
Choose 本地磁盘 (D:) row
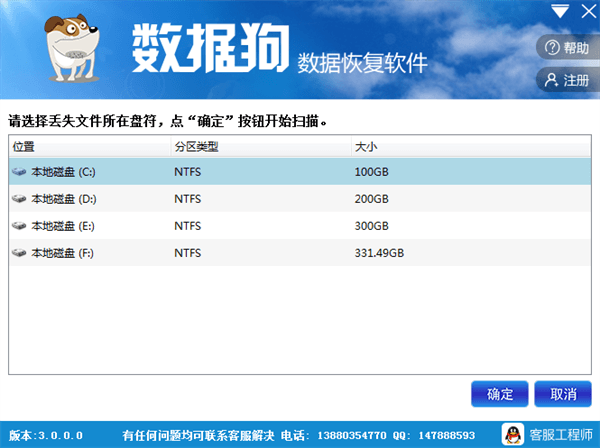(x=300, y=199)
